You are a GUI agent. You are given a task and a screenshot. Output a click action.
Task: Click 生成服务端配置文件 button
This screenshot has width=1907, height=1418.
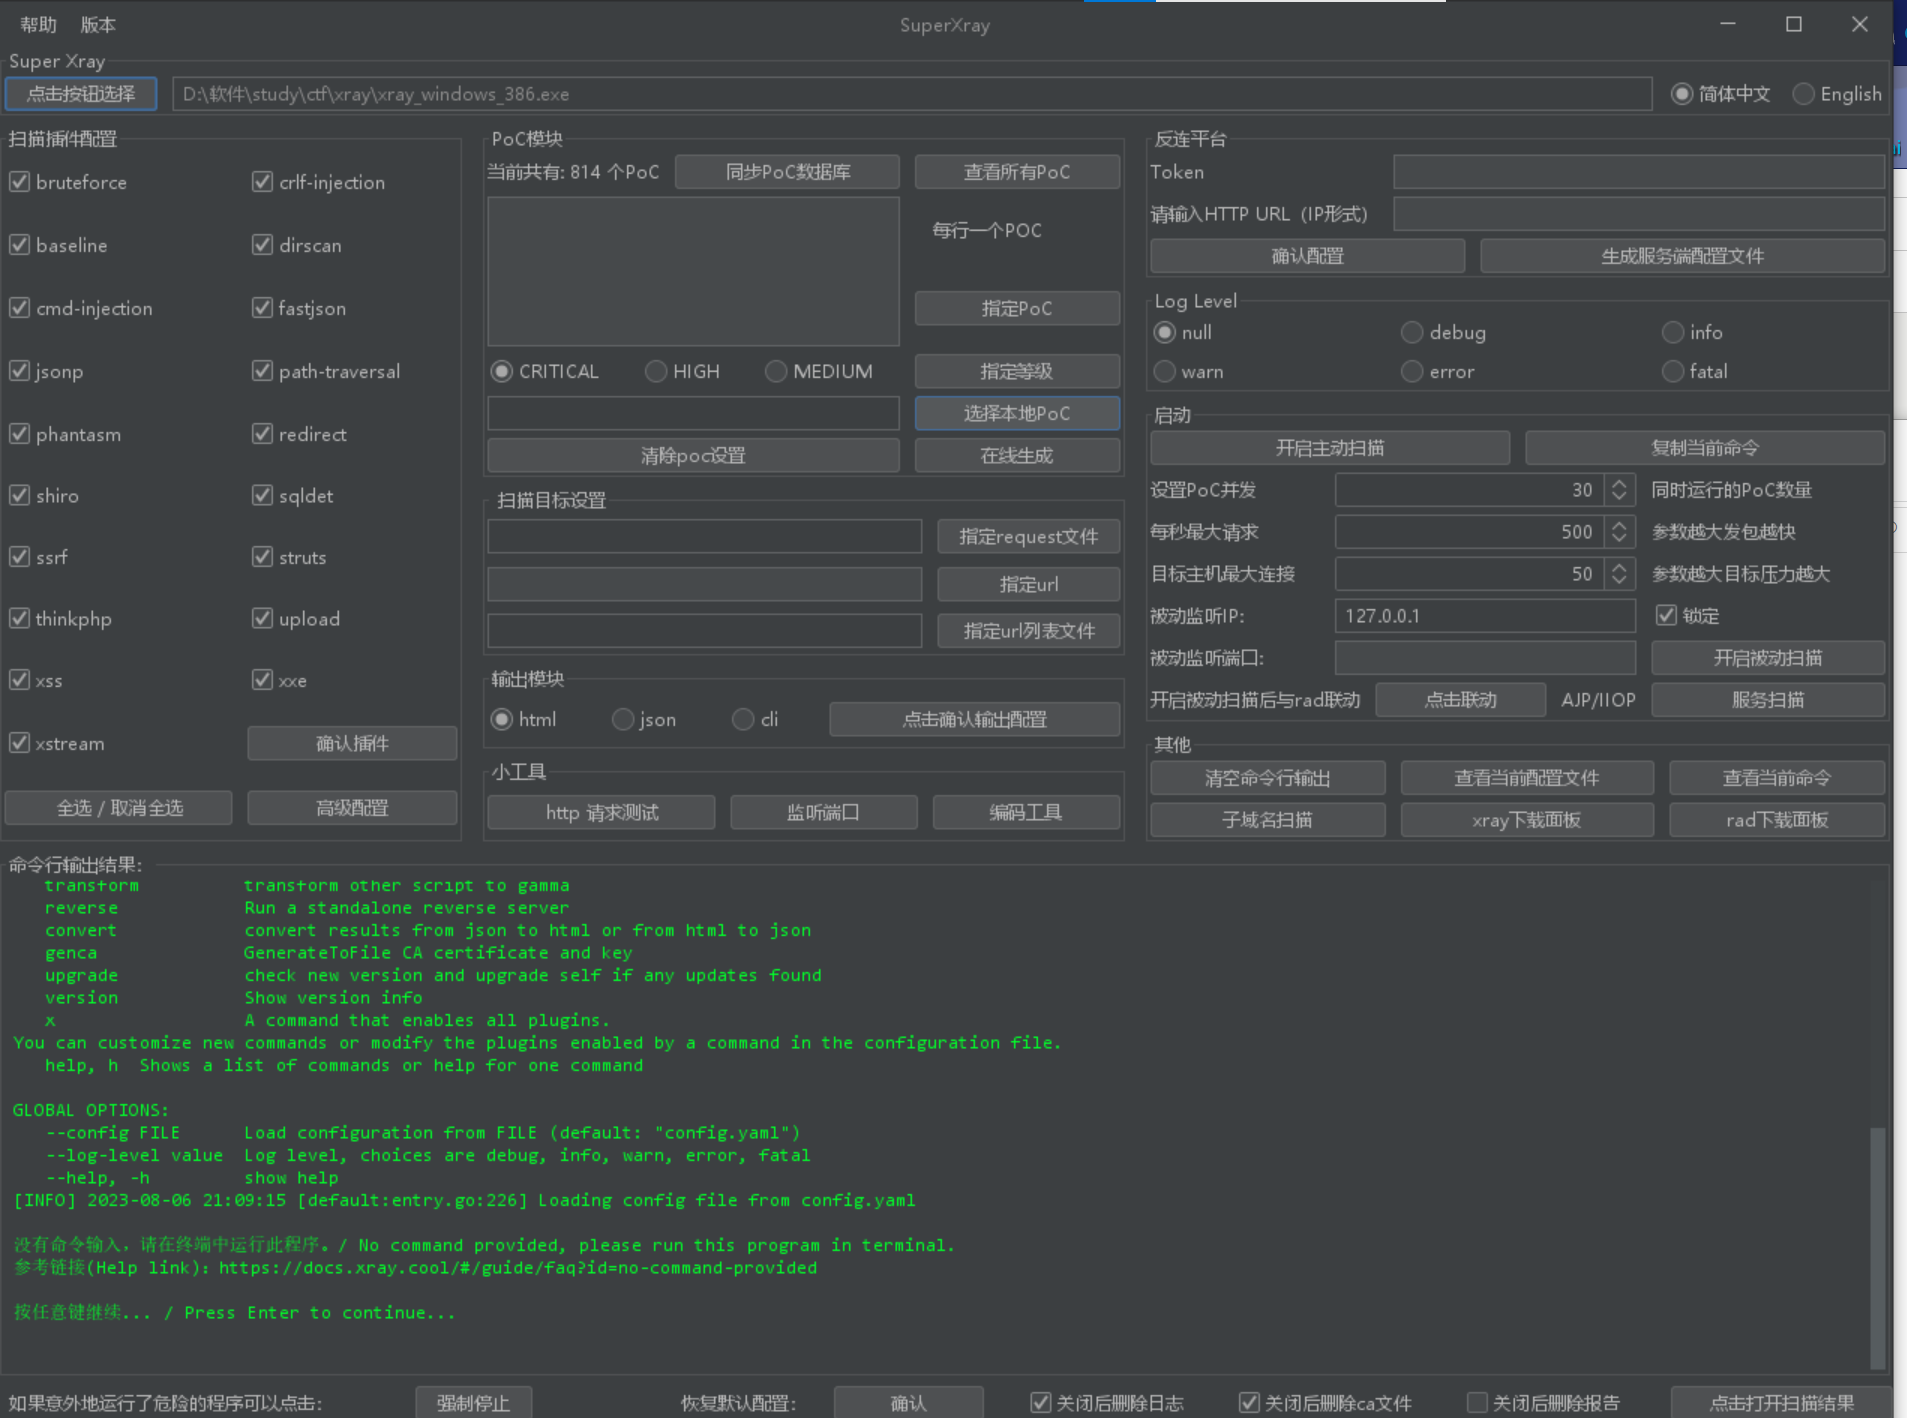tap(1682, 256)
